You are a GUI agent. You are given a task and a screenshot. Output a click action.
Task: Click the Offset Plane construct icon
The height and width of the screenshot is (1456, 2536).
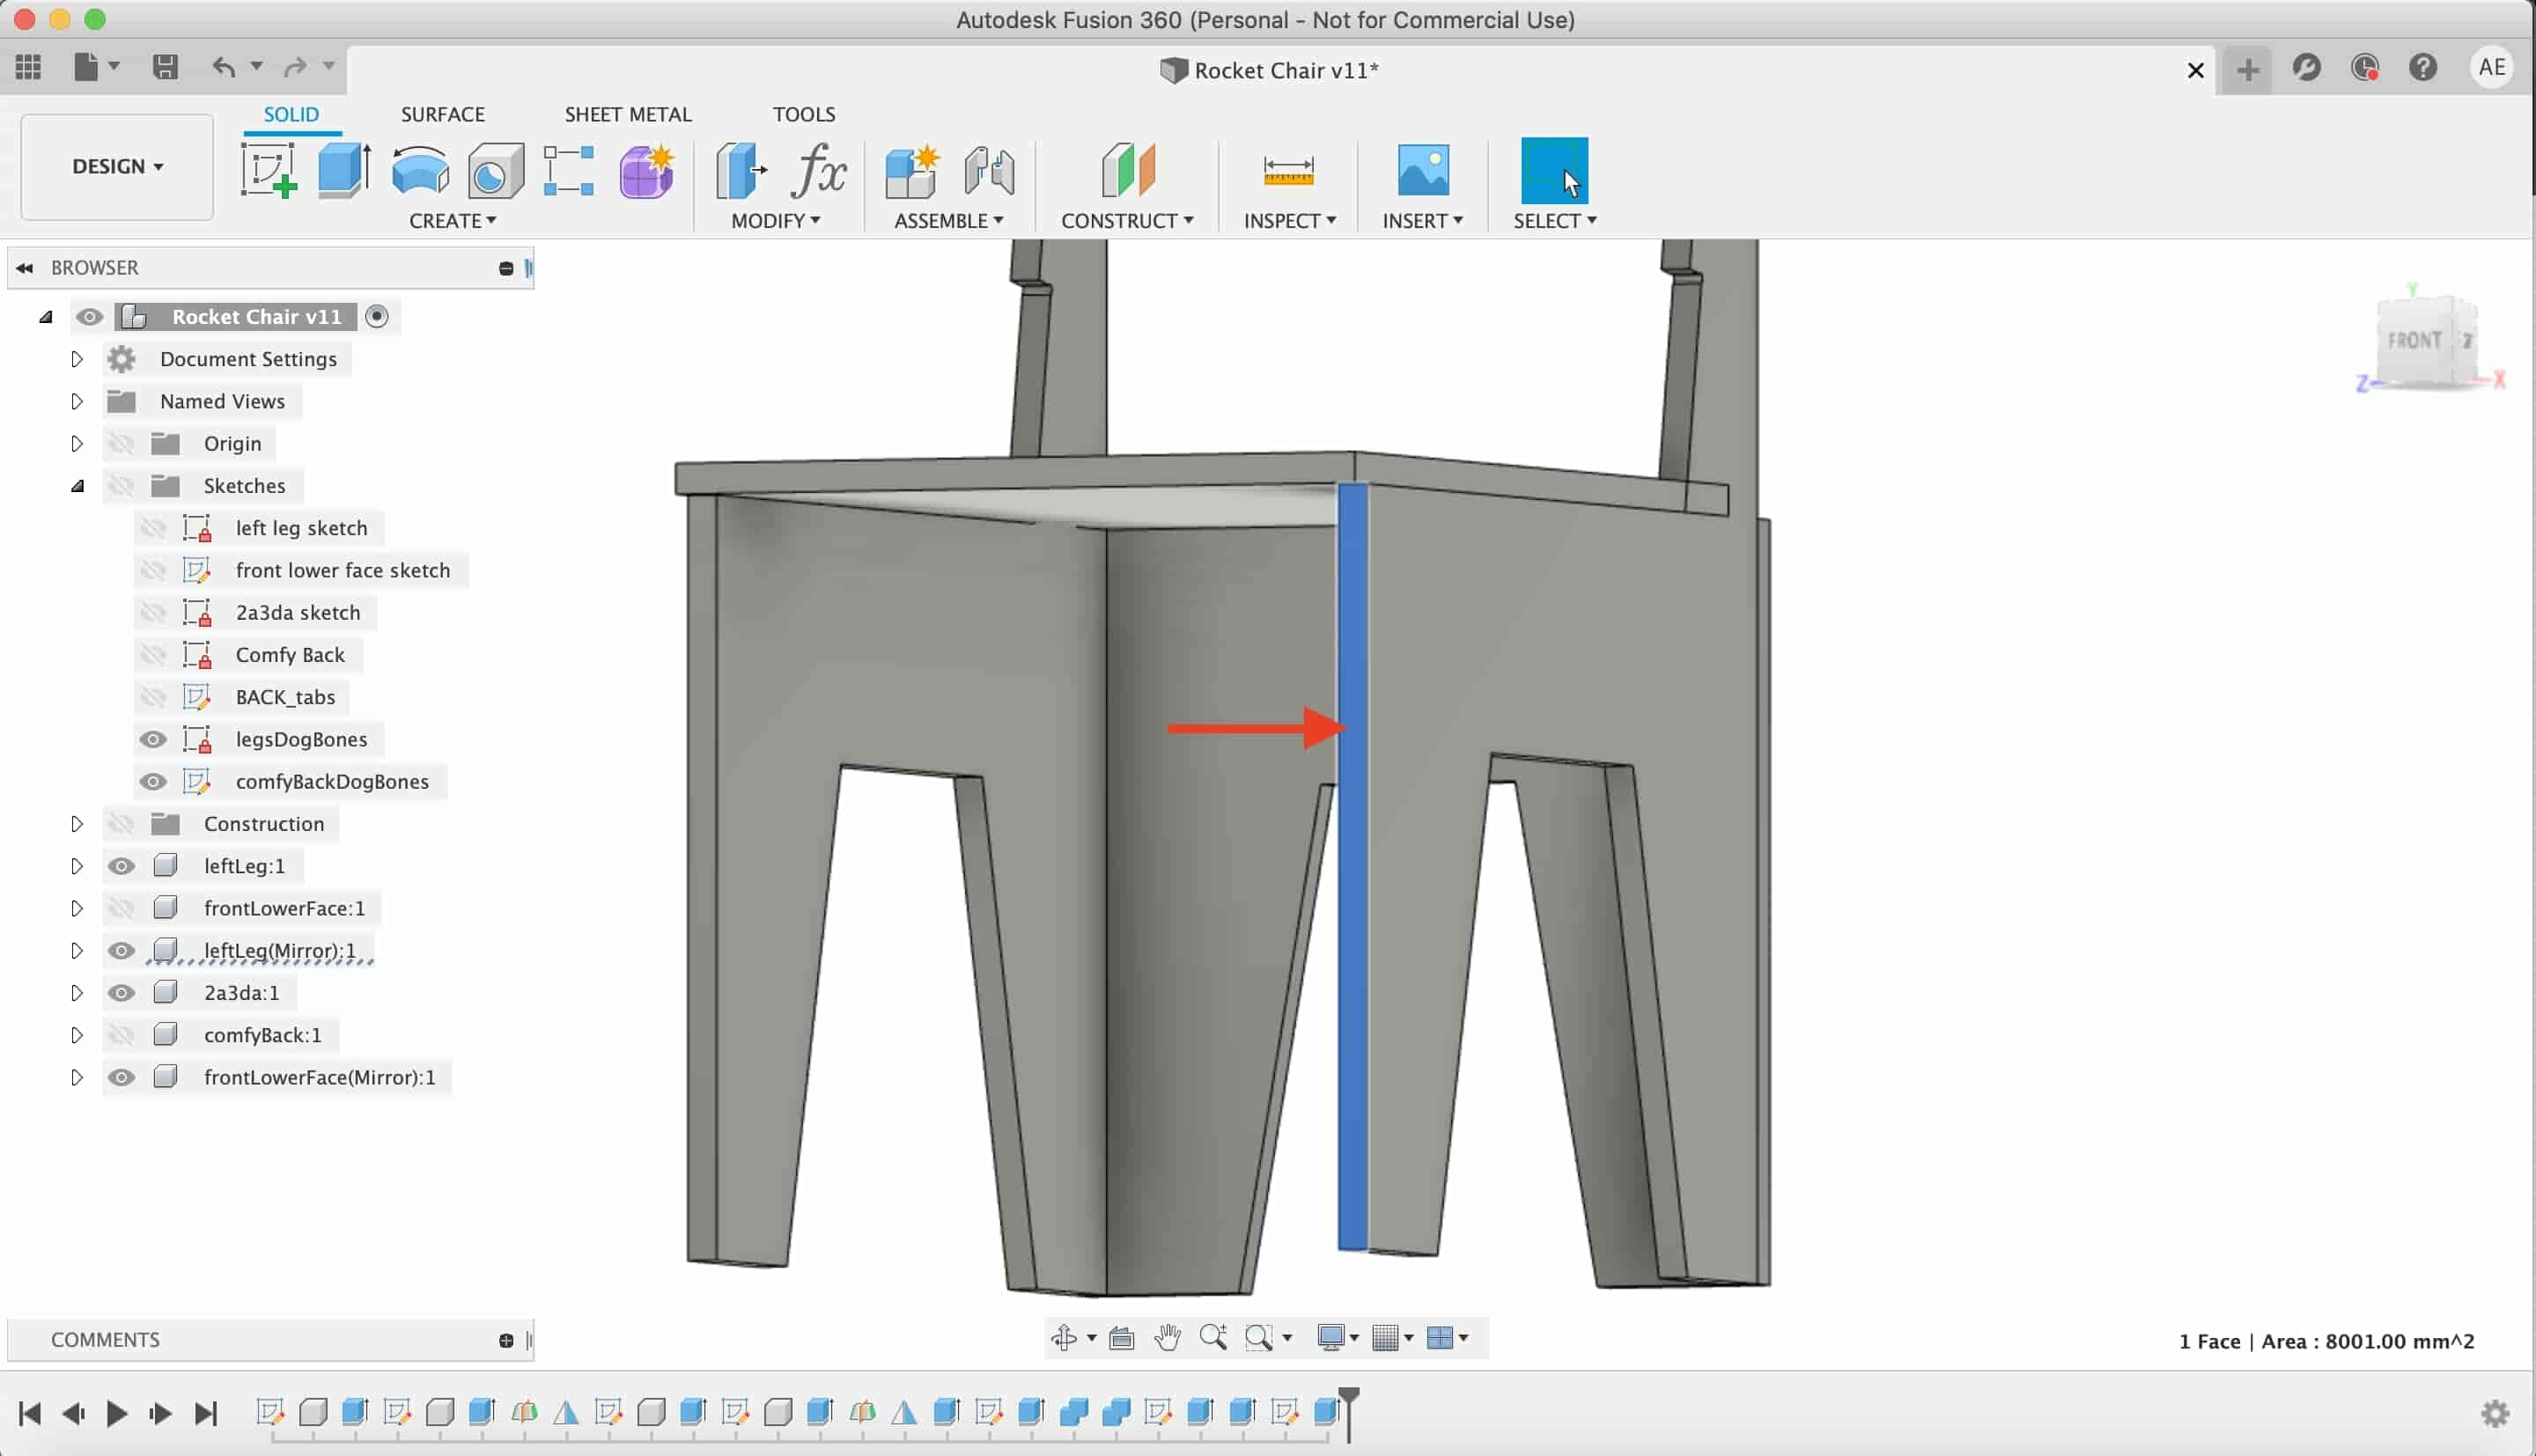(1127, 170)
